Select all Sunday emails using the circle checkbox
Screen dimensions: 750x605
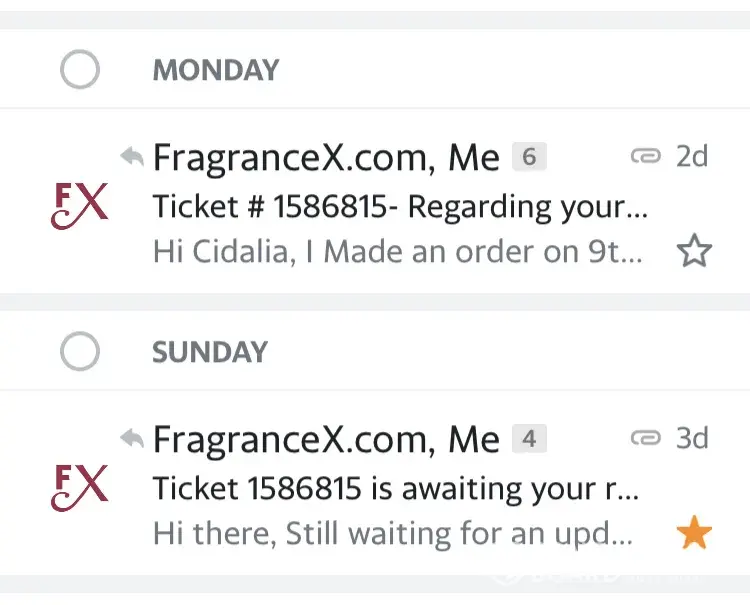click(x=80, y=352)
